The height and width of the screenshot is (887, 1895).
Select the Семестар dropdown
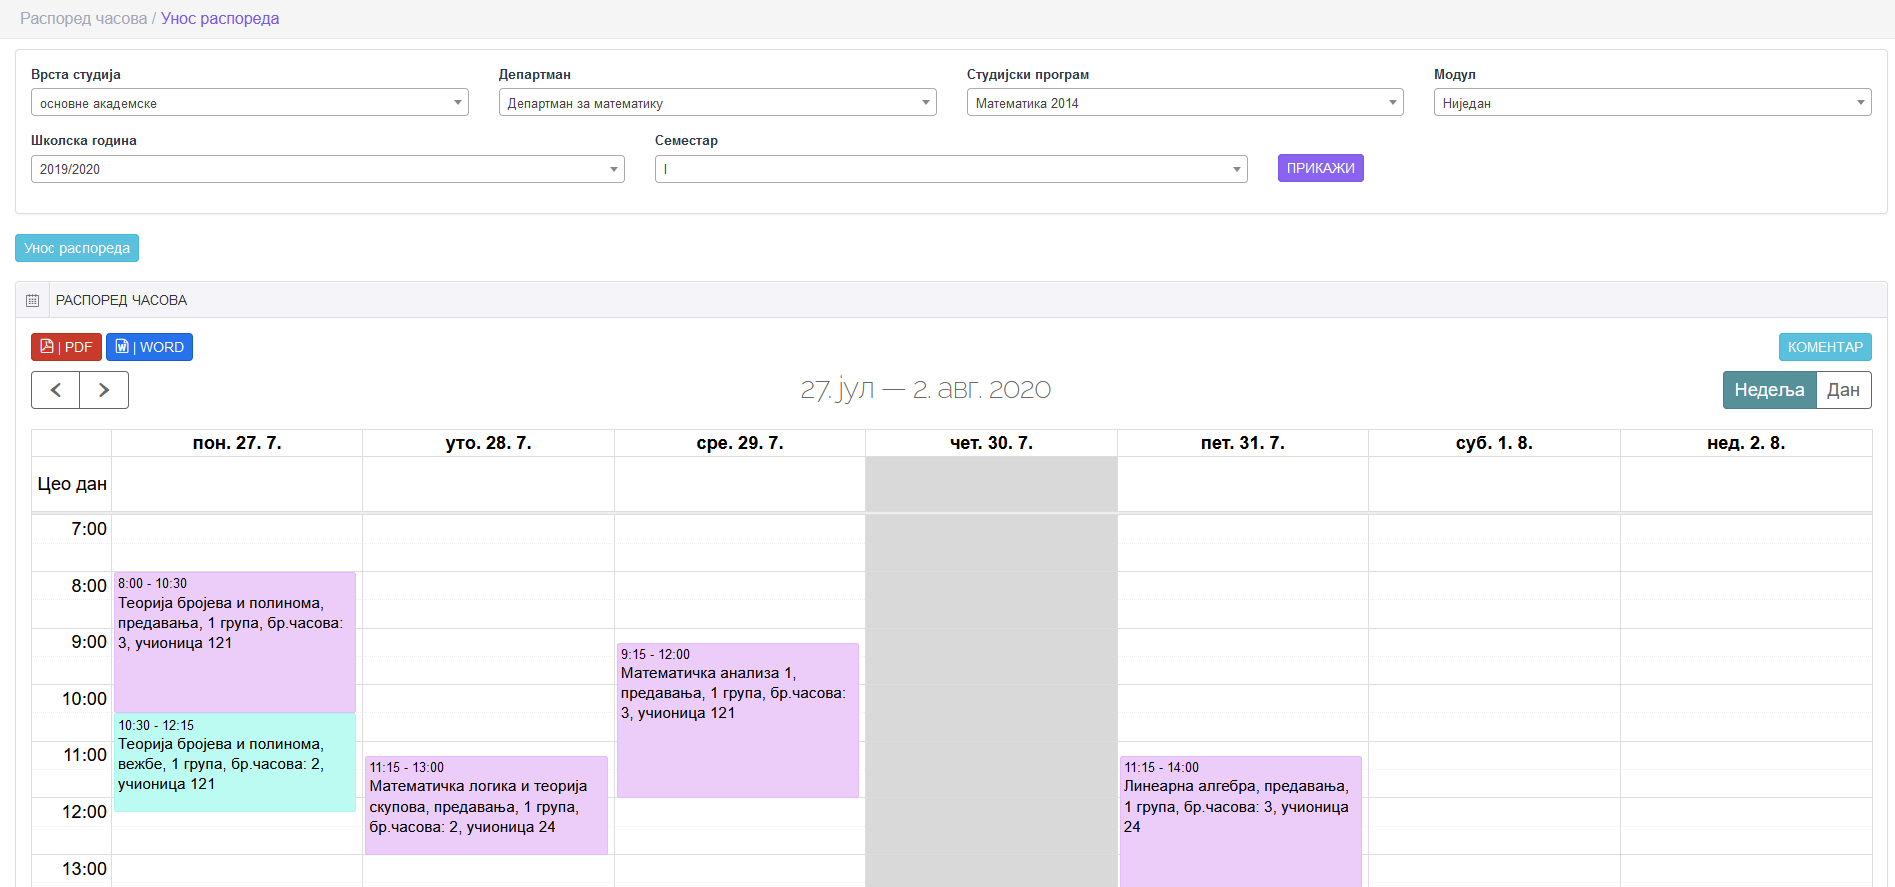950,169
